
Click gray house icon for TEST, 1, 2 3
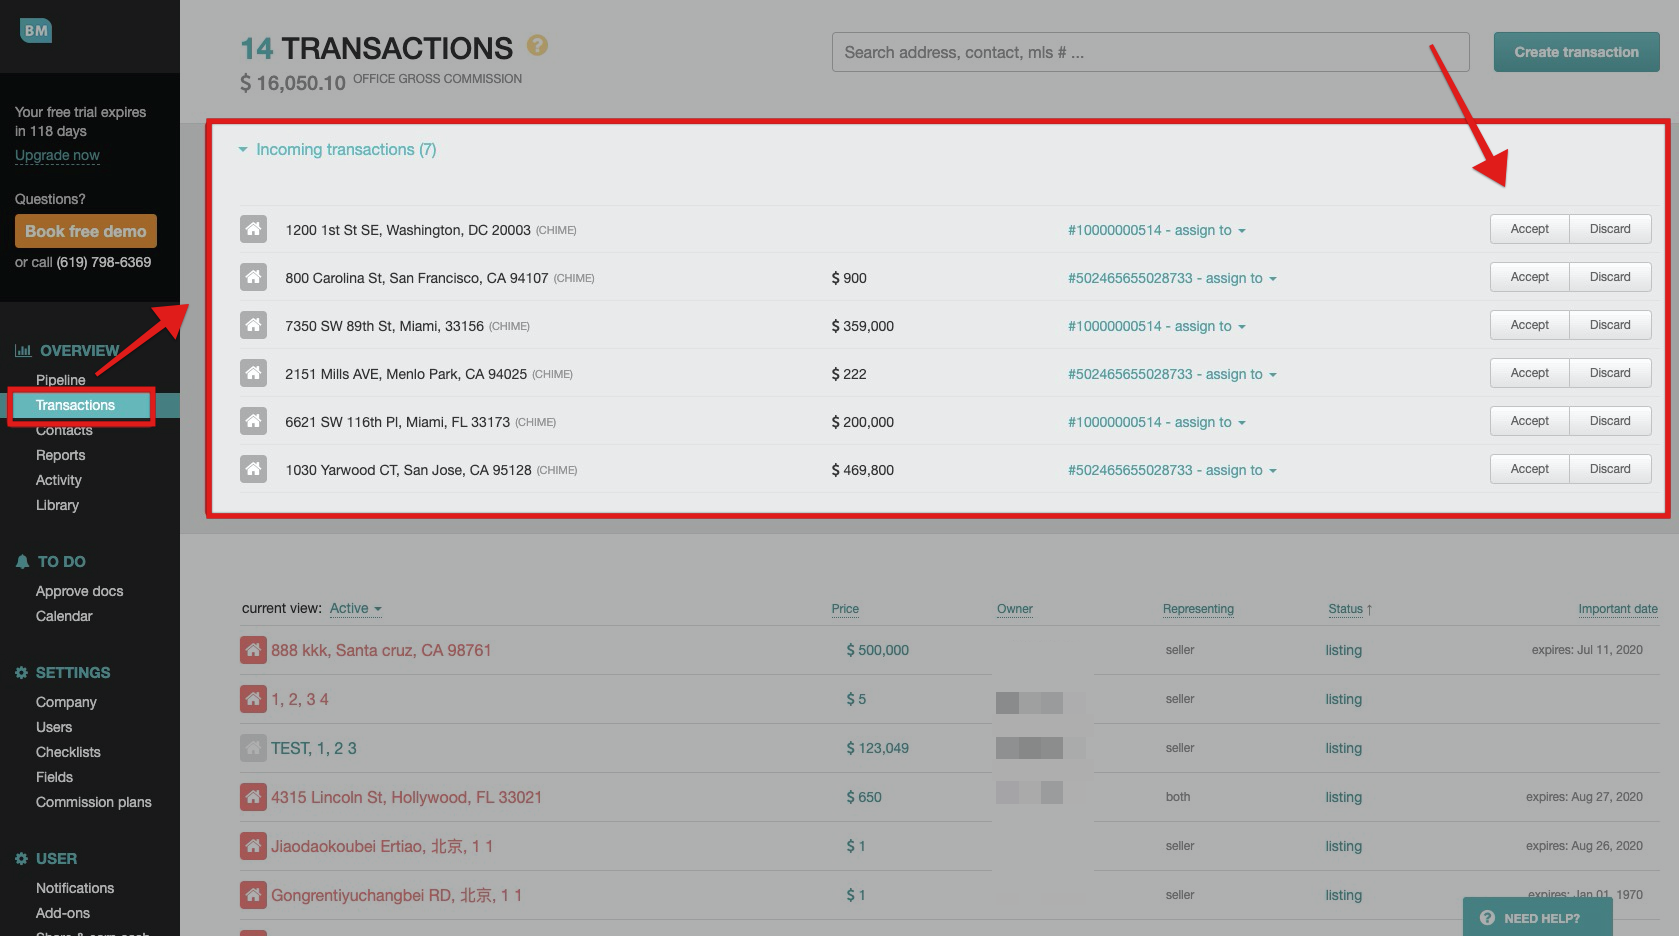[x=253, y=748]
